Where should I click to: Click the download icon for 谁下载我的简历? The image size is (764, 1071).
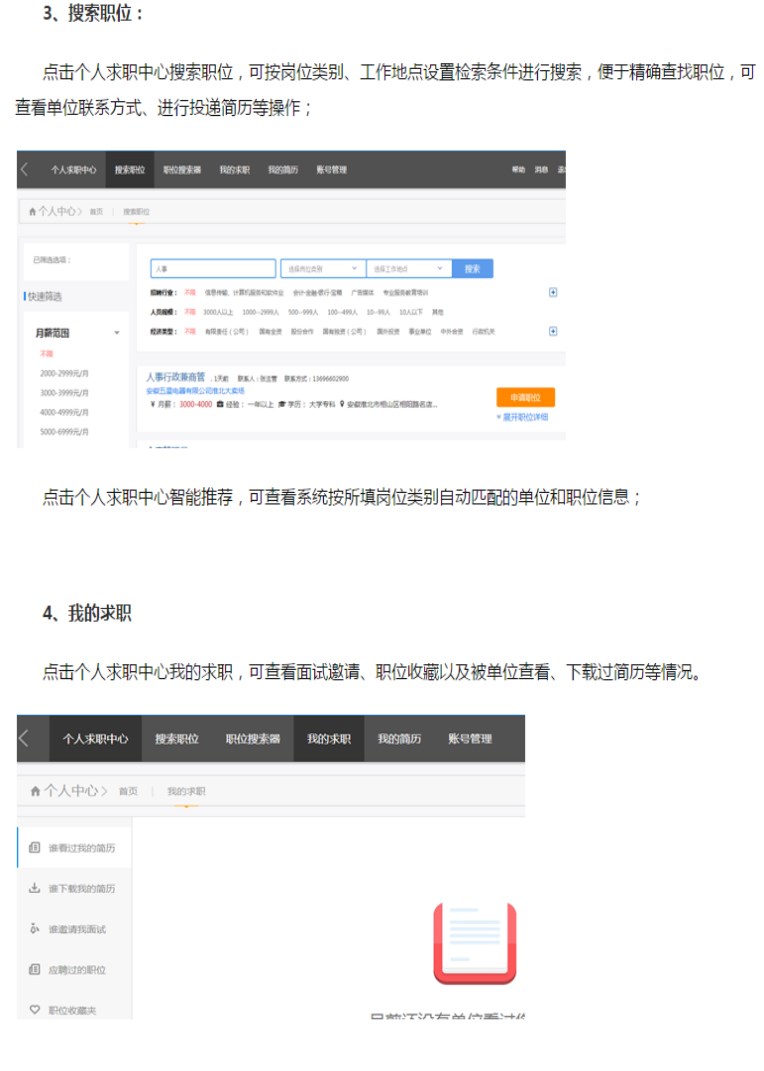pos(35,888)
